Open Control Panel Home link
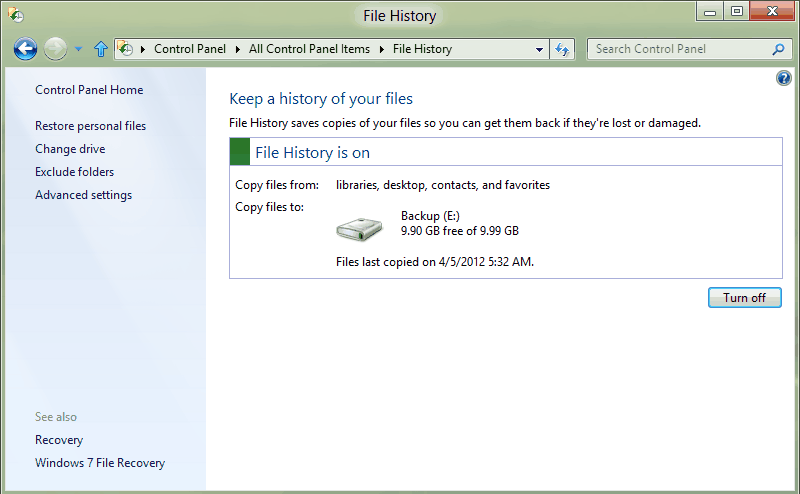 89,90
